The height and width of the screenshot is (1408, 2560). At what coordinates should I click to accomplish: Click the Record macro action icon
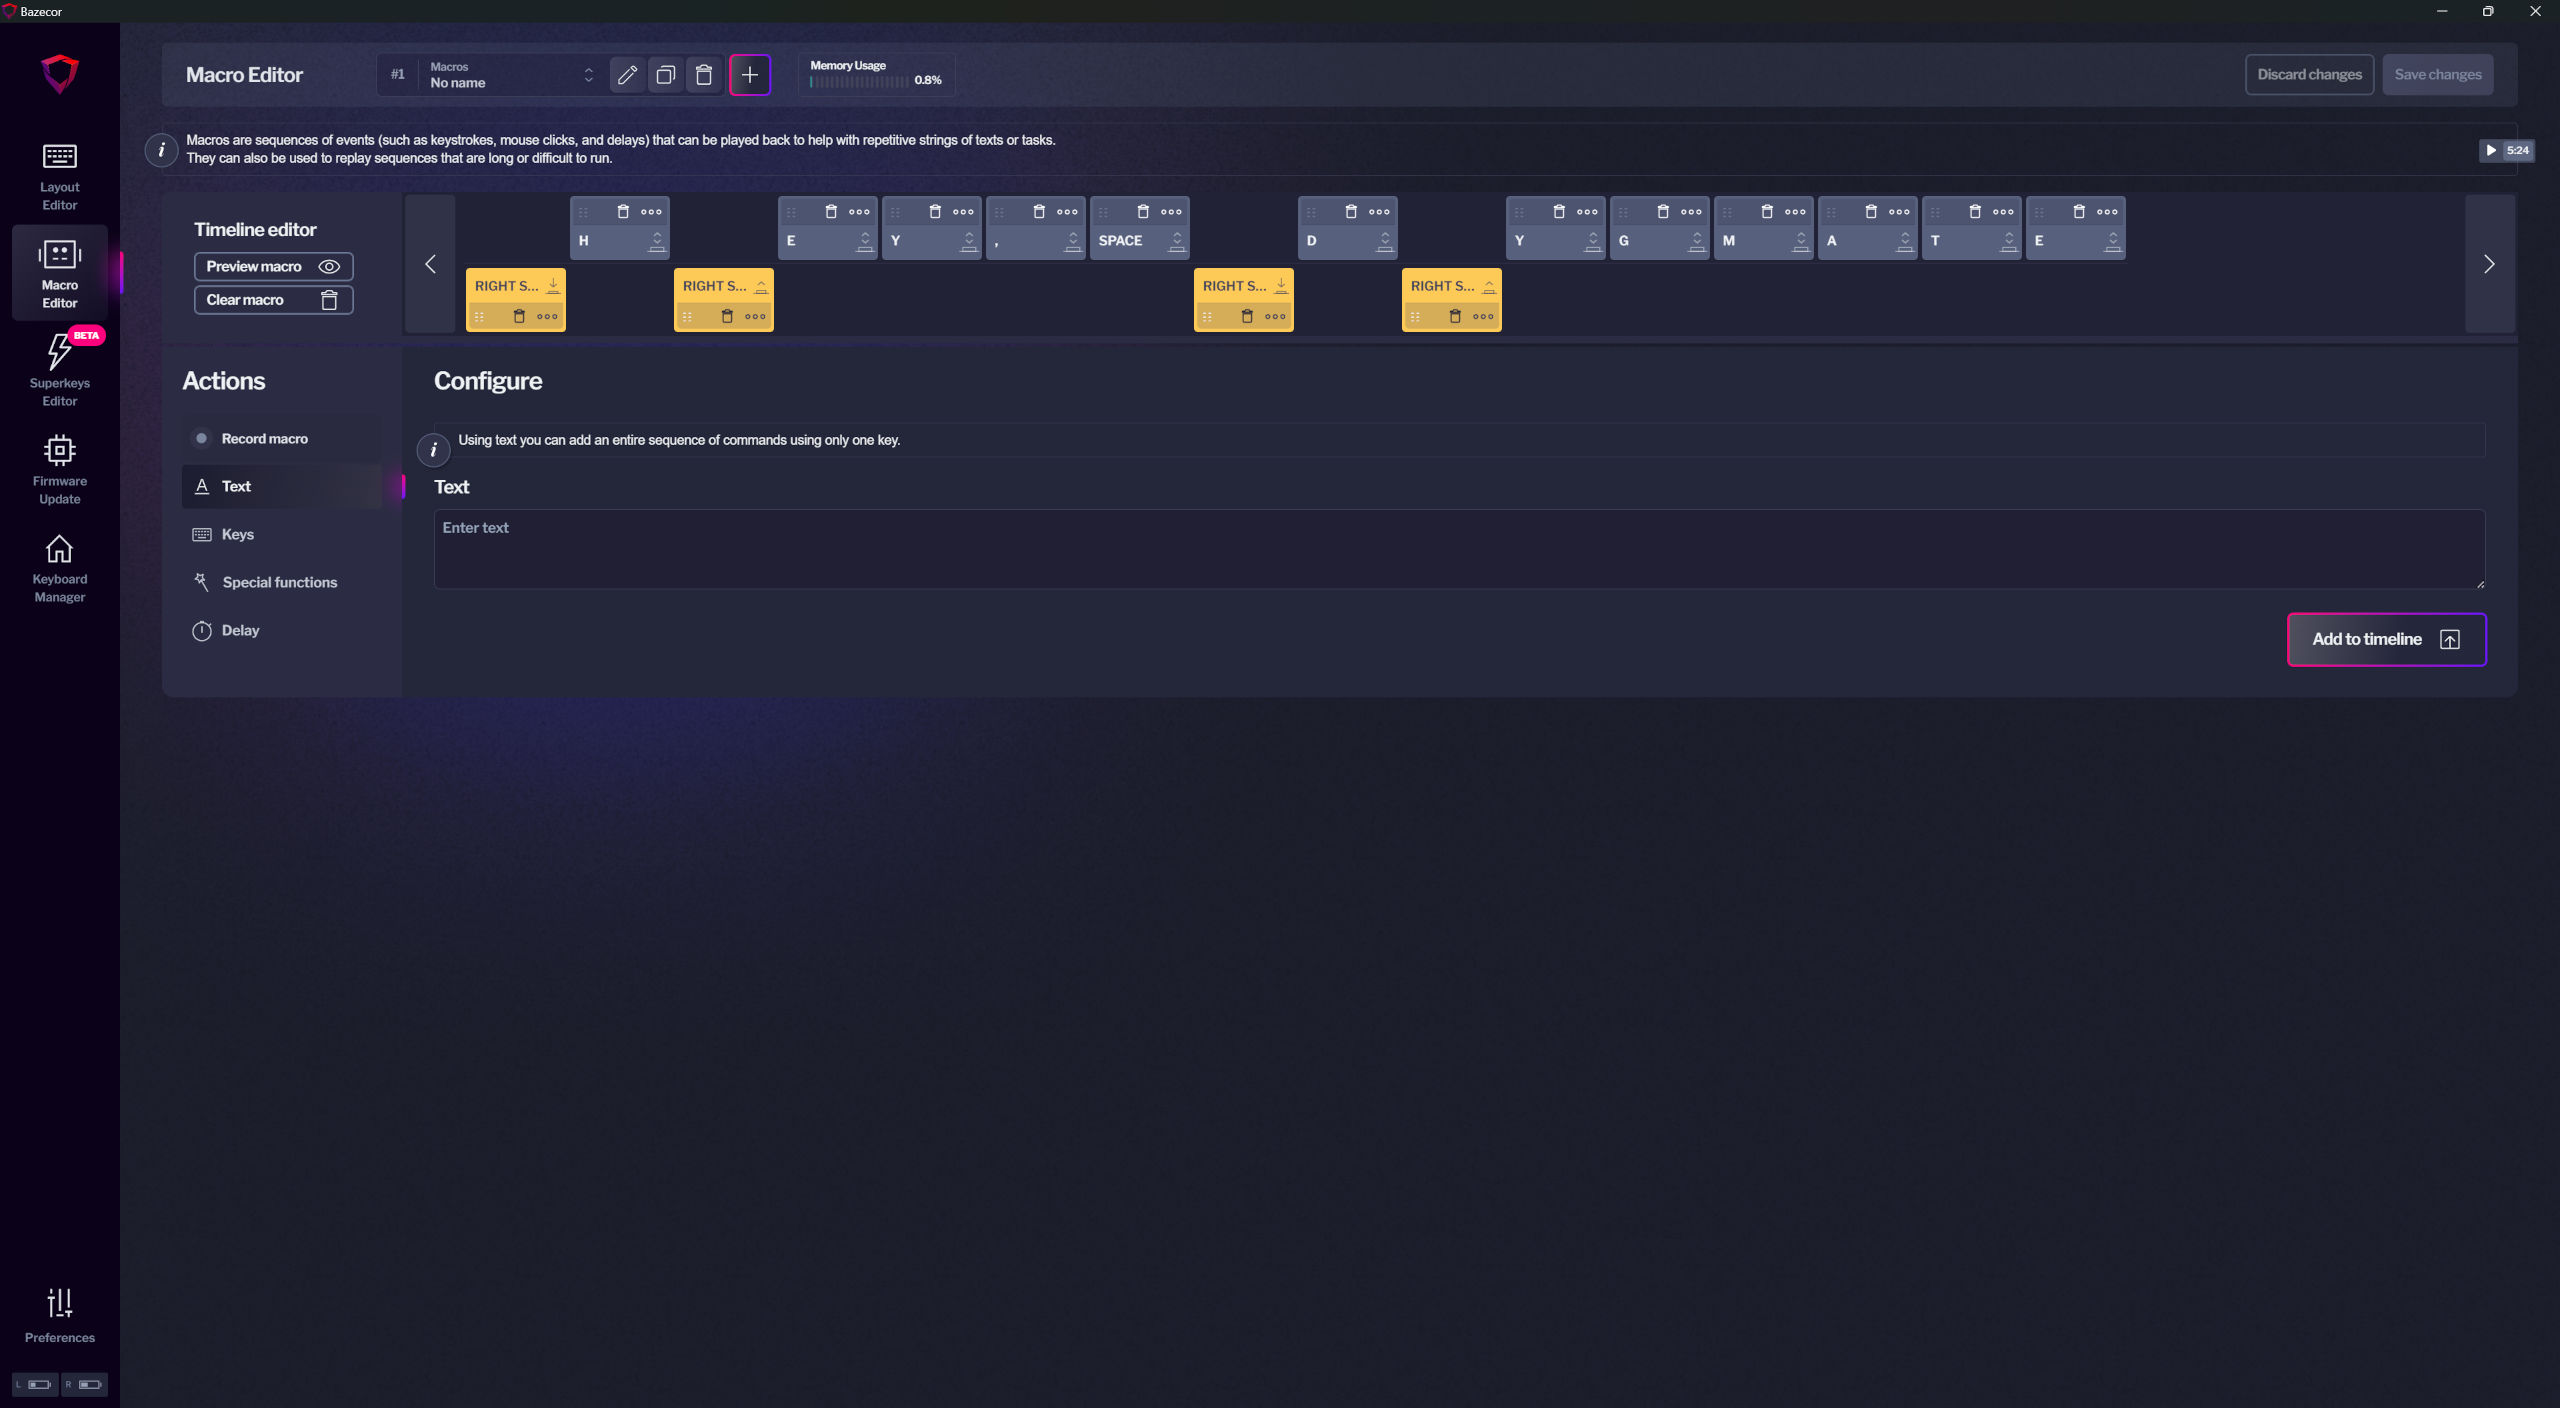pos(201,437)
